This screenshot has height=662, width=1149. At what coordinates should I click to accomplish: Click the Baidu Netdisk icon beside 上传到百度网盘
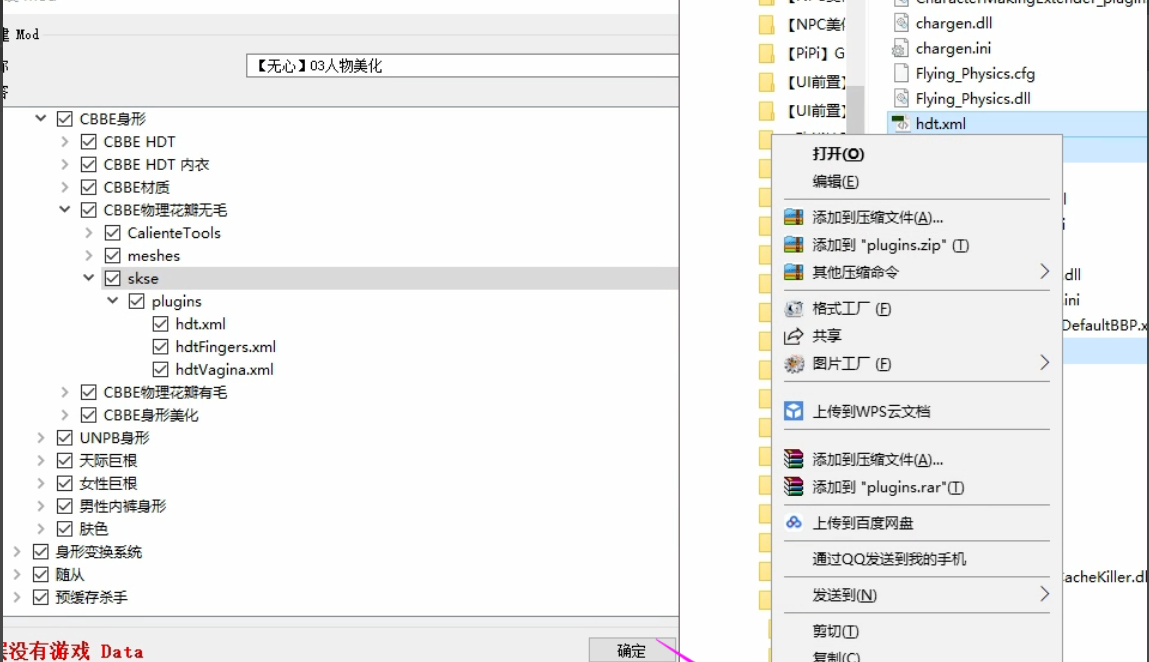tap(794, 523)
